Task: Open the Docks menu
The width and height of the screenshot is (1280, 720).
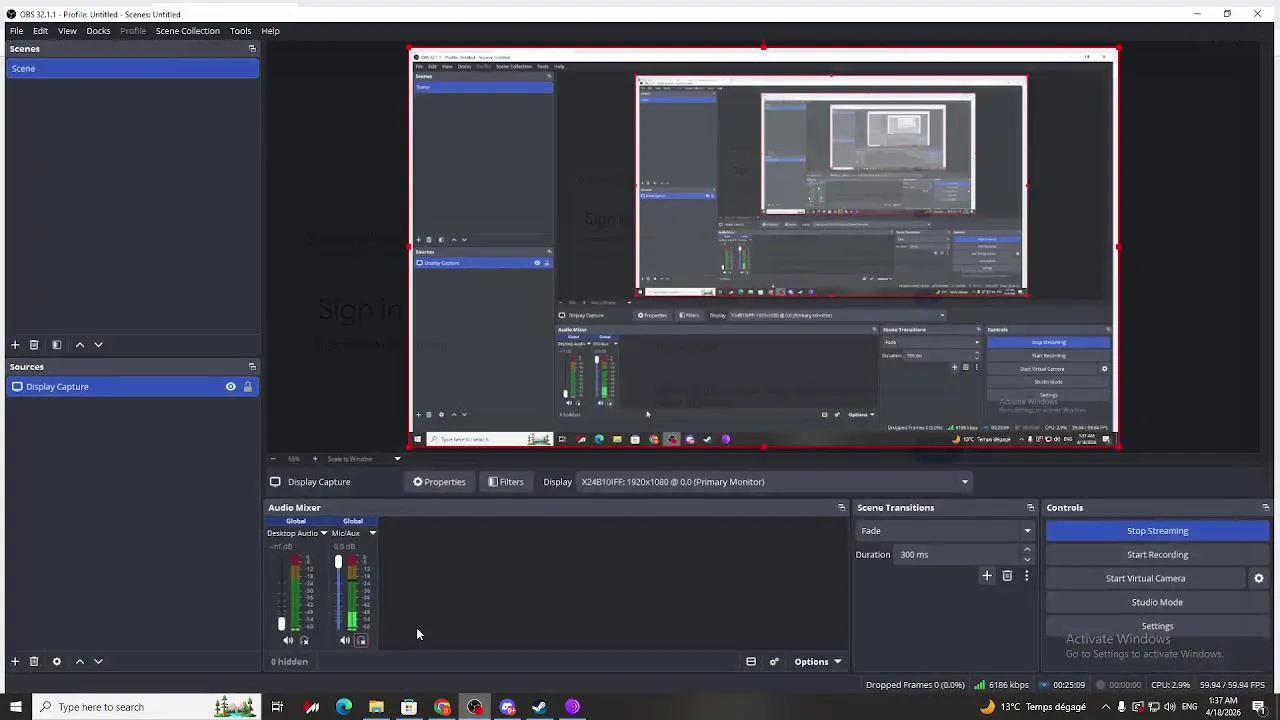Action: [98, 31]
